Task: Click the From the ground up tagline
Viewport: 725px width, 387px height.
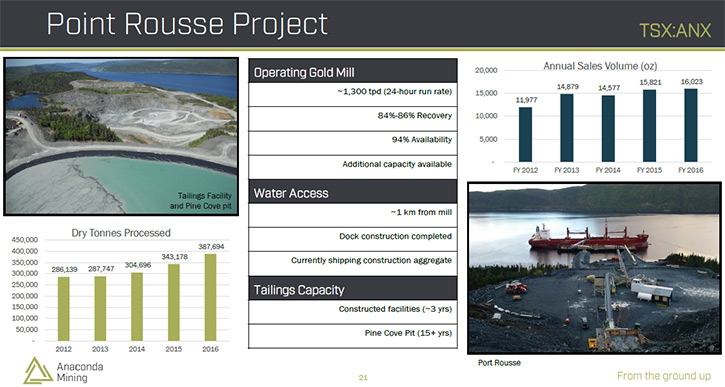Action: pyautogui.click(x=664, y=376)
